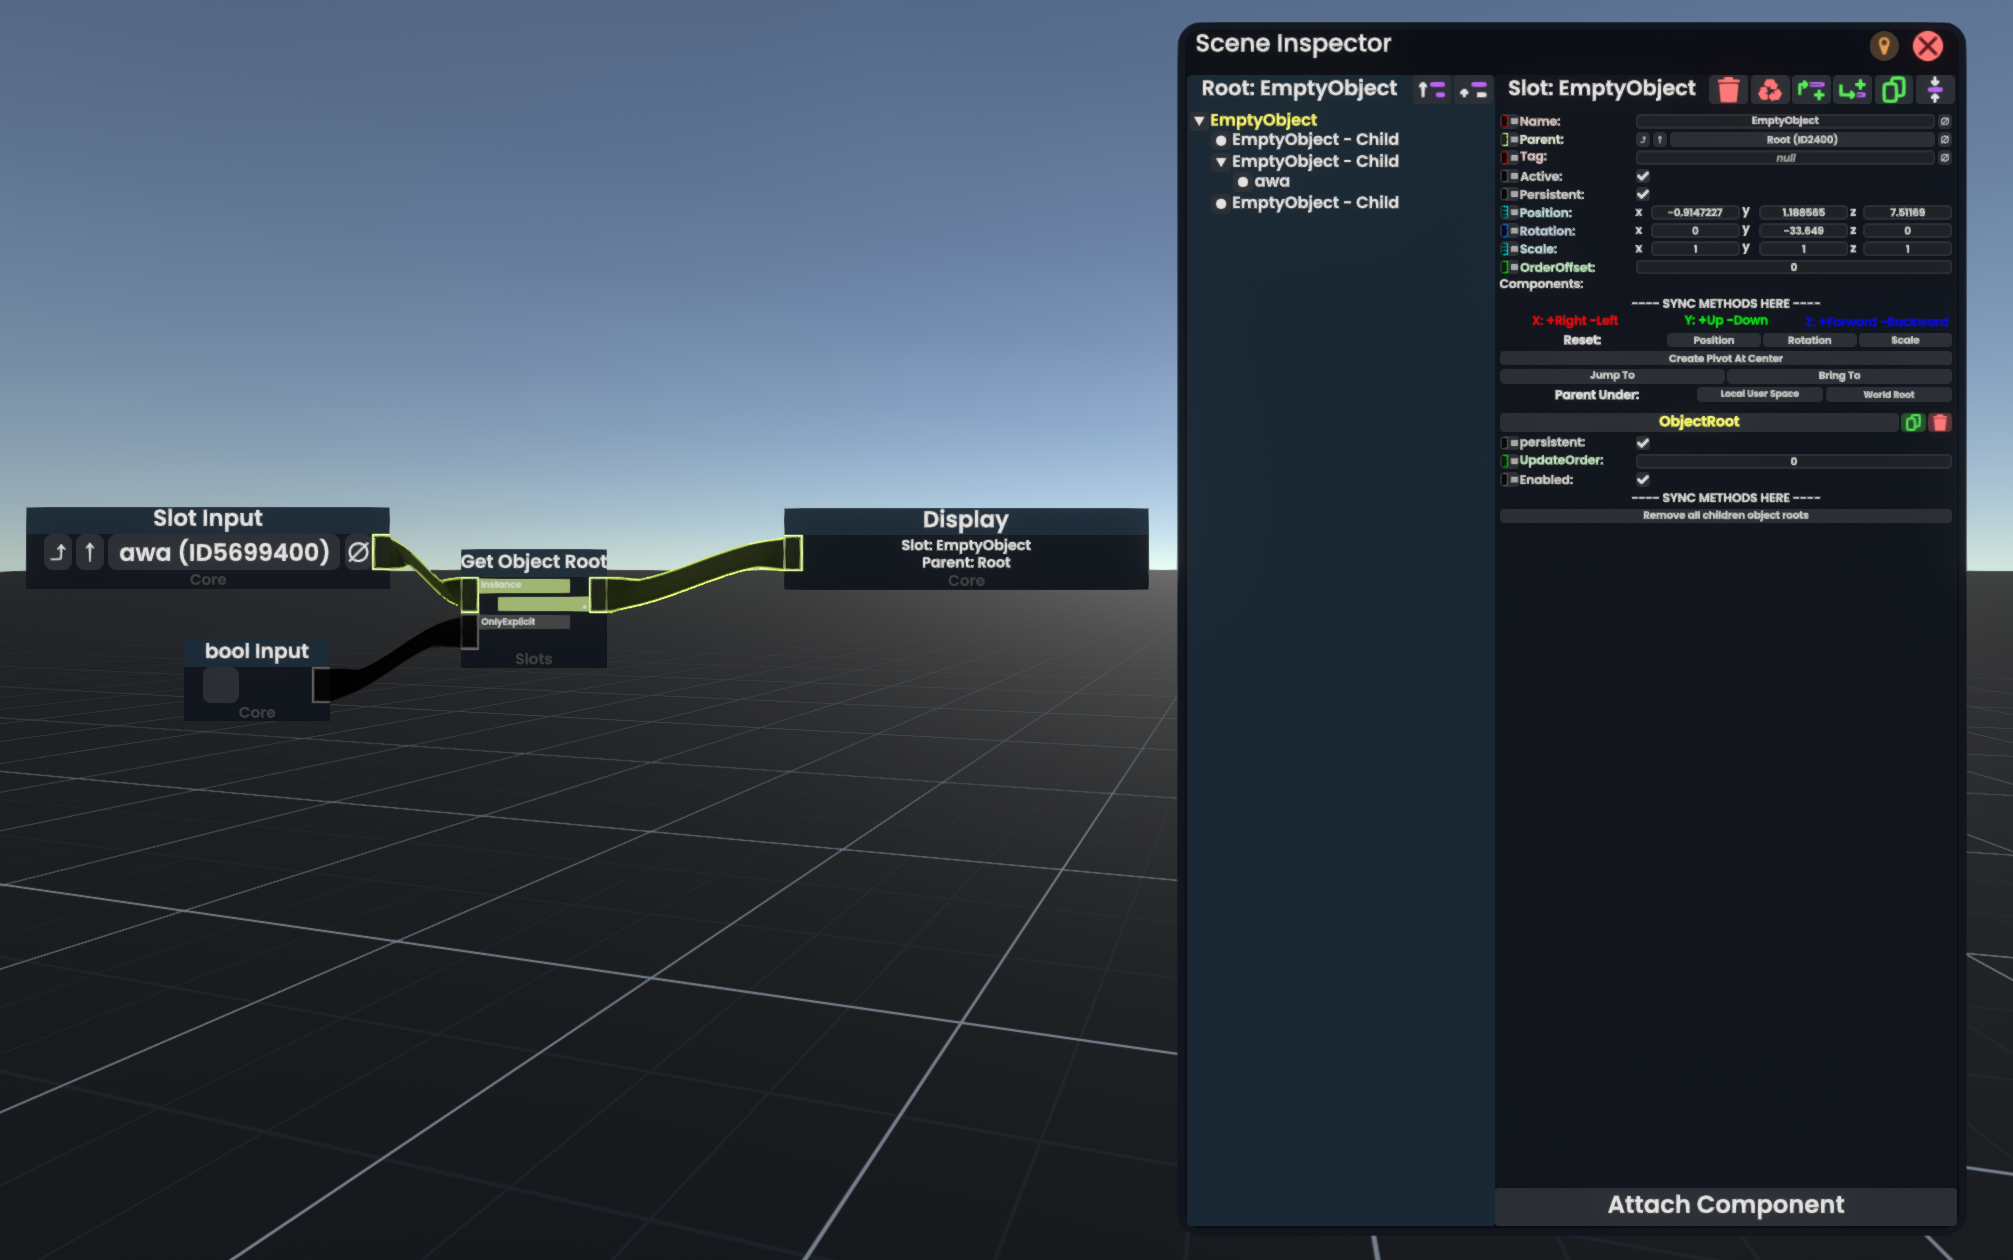This screenshot has height=1260, width=2013.
Task: Select the last EmptyObject - Child item
Action: coord(1314,203)
